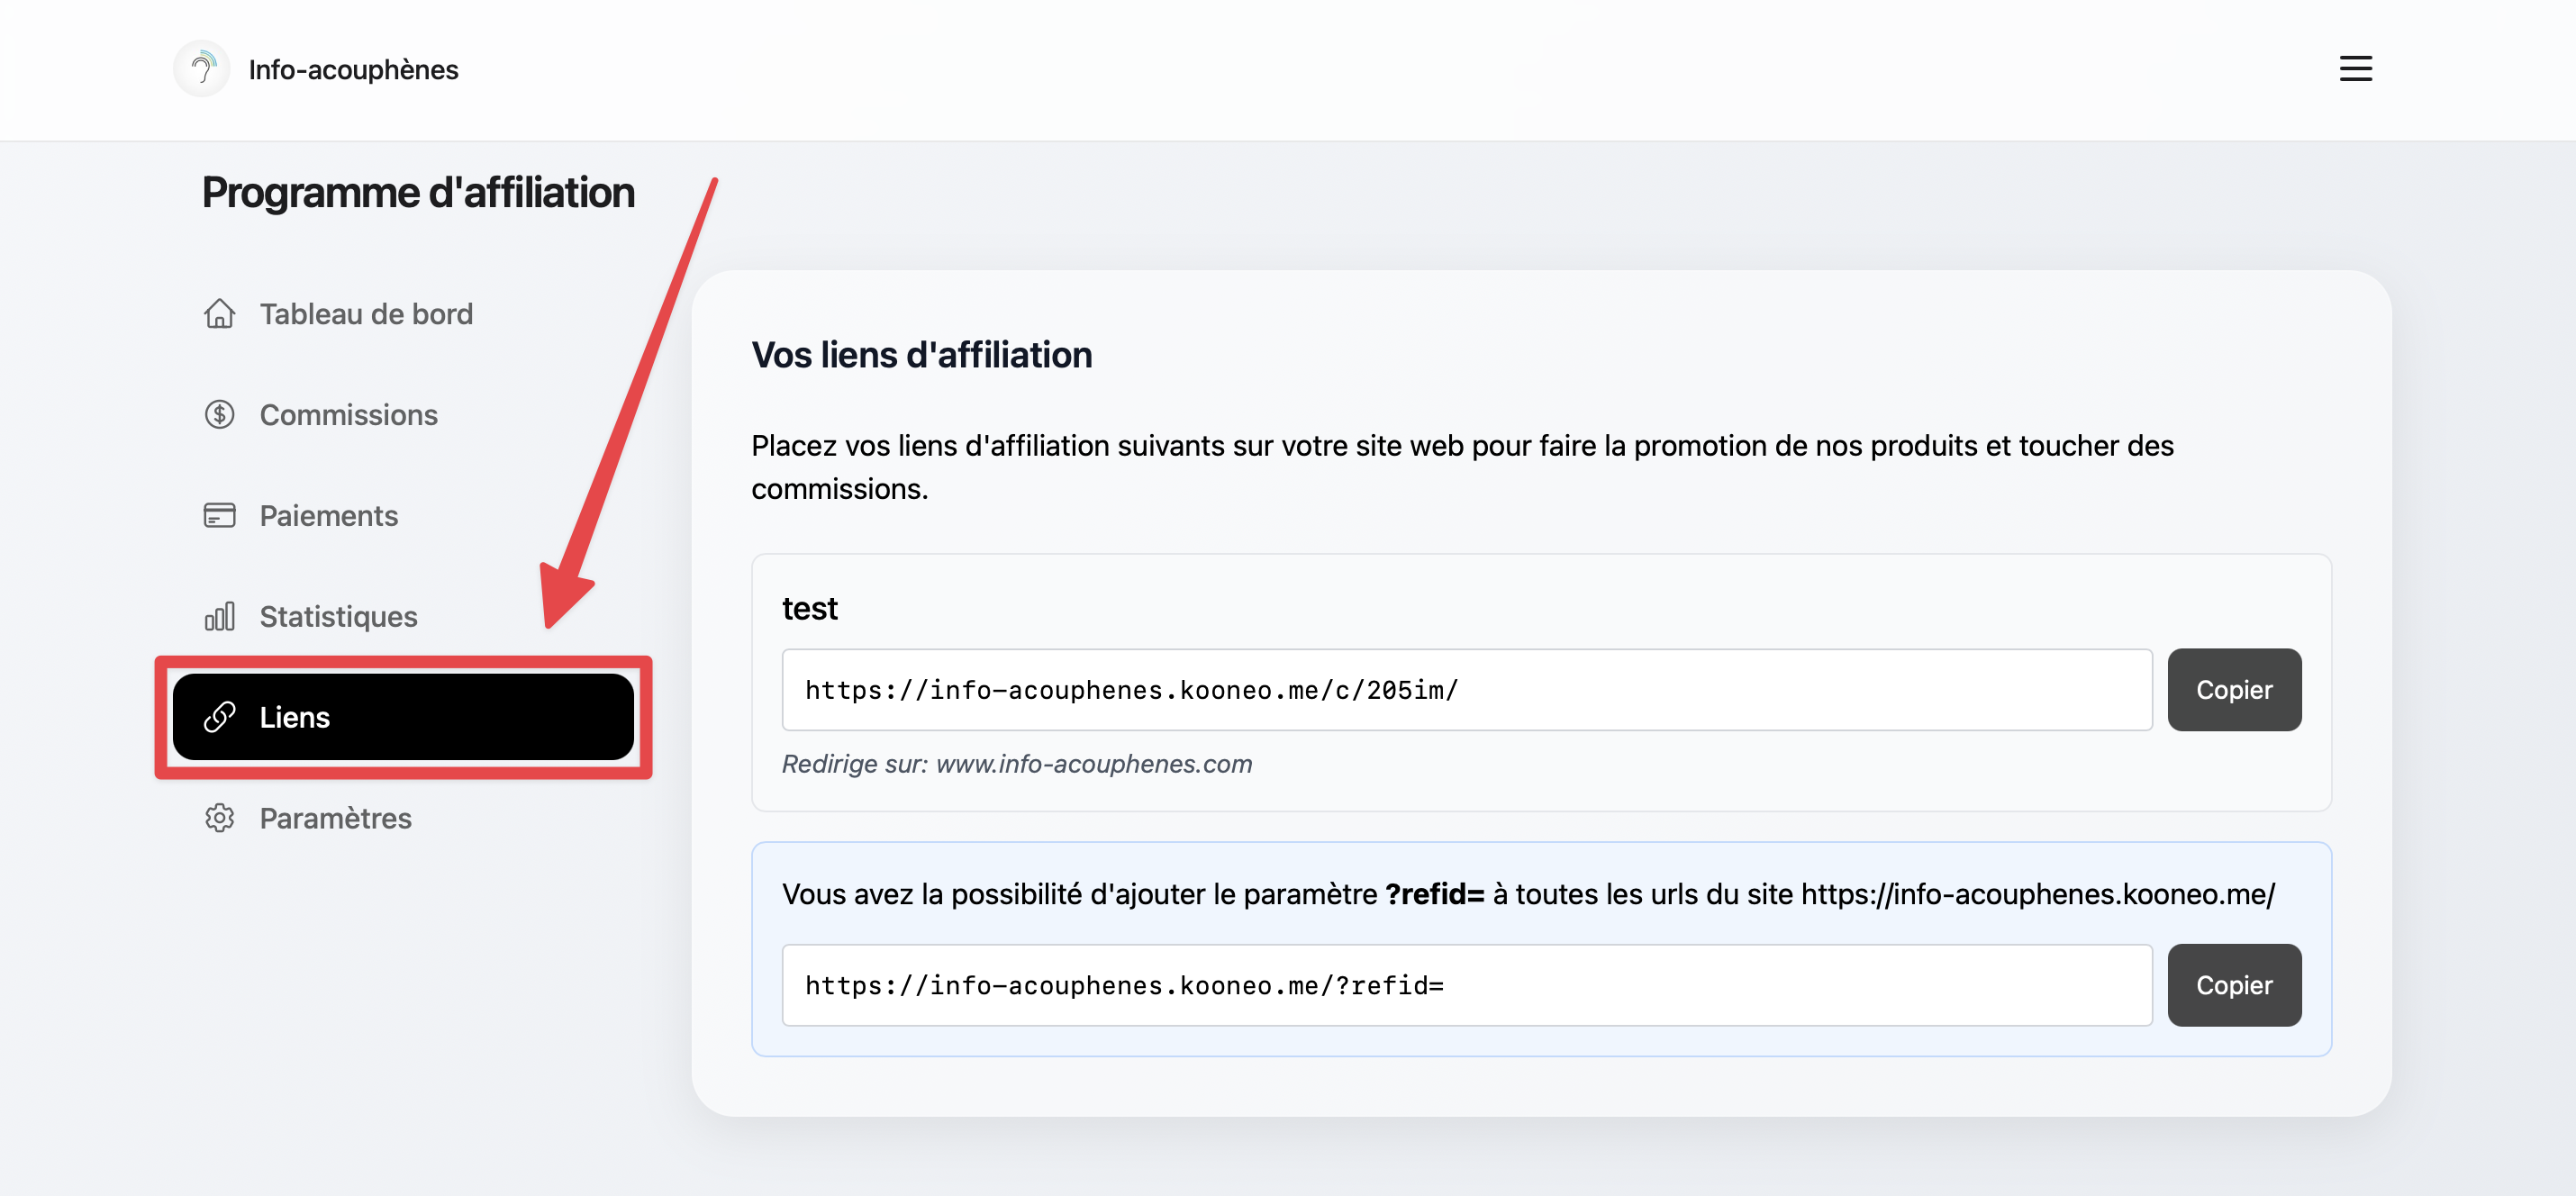
Task: Click the Info-acouphènes ear logo icon
Action: click(x=201, y=69)
